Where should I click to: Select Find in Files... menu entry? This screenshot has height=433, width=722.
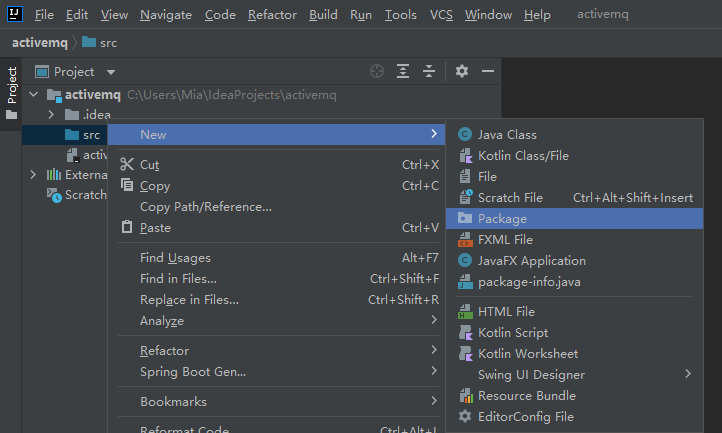pos(277,278)
